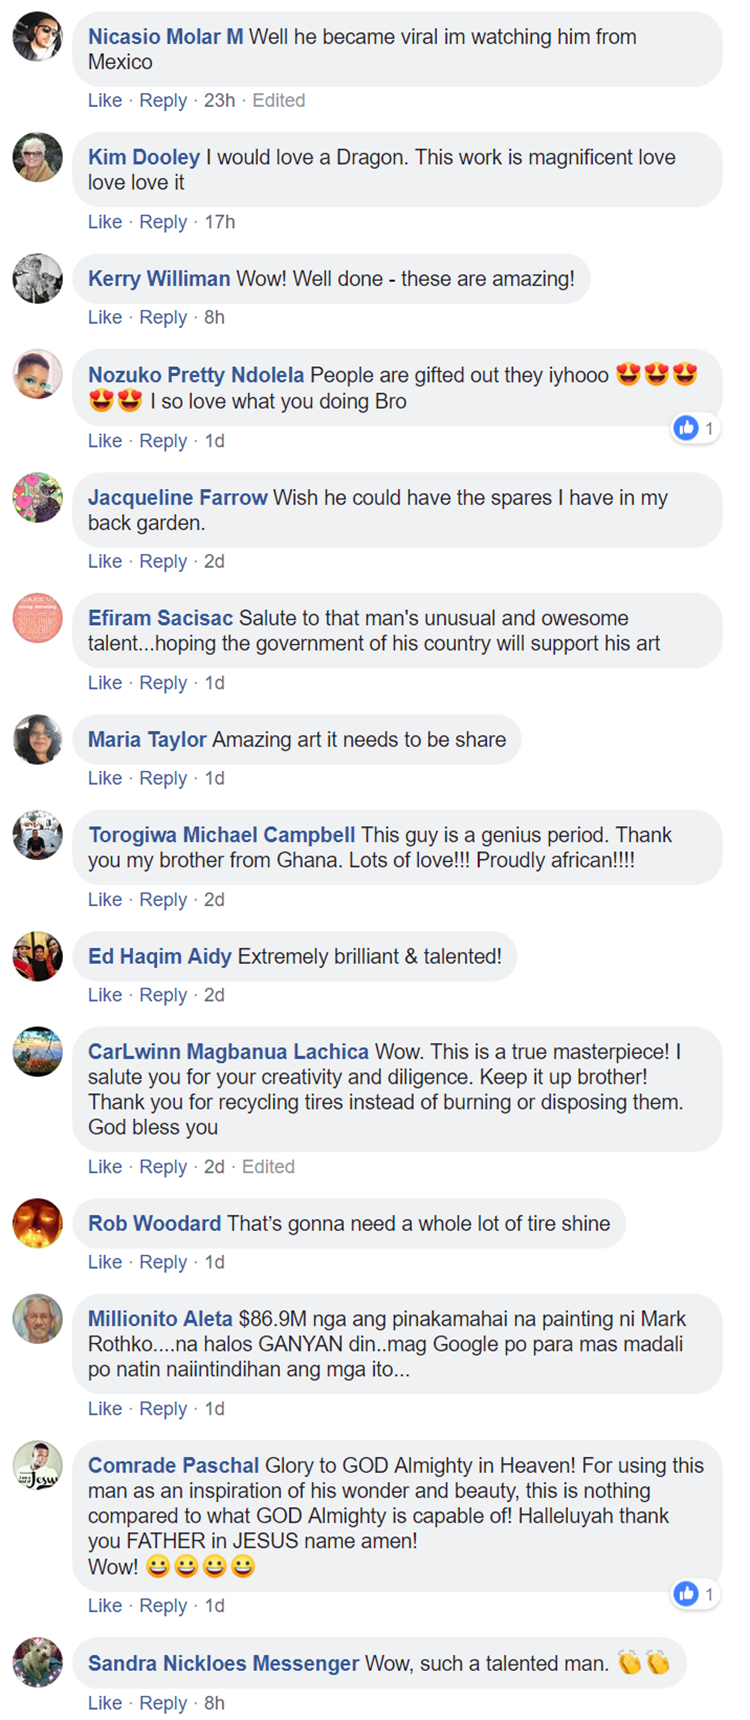View edit history of CarLwinn's comment
Viewport: 750px width, 1720px height.
coord(268,1167)
